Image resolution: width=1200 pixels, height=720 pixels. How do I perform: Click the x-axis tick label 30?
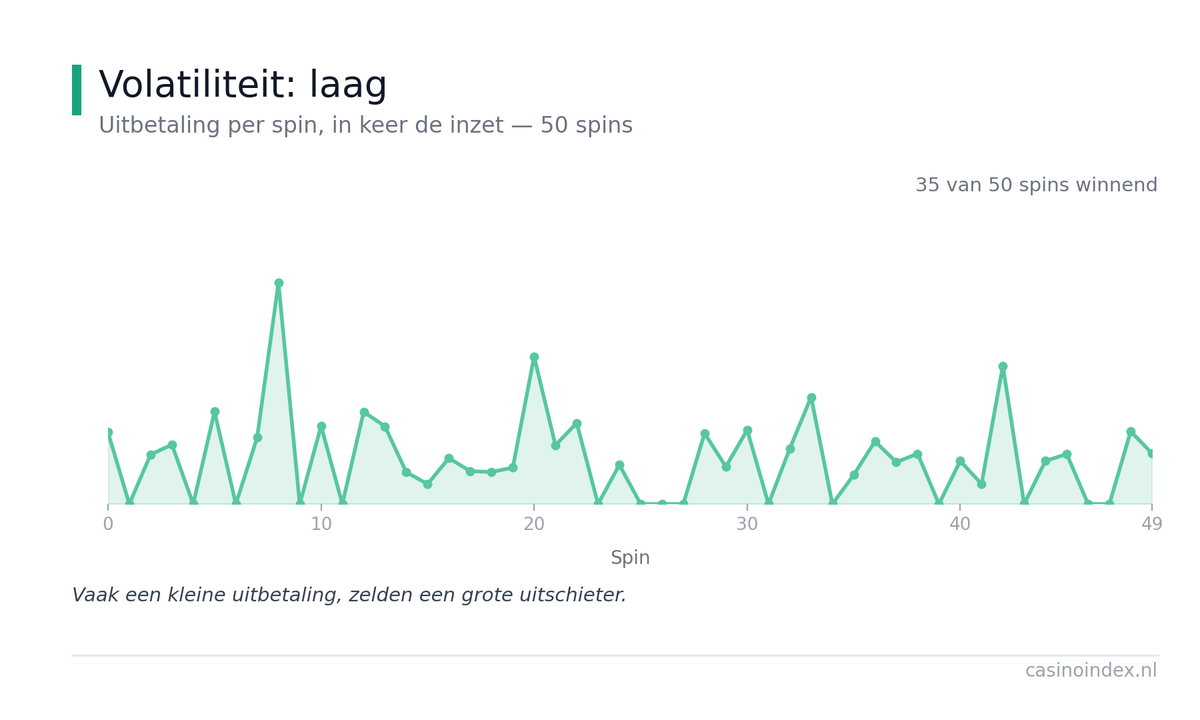747,525
